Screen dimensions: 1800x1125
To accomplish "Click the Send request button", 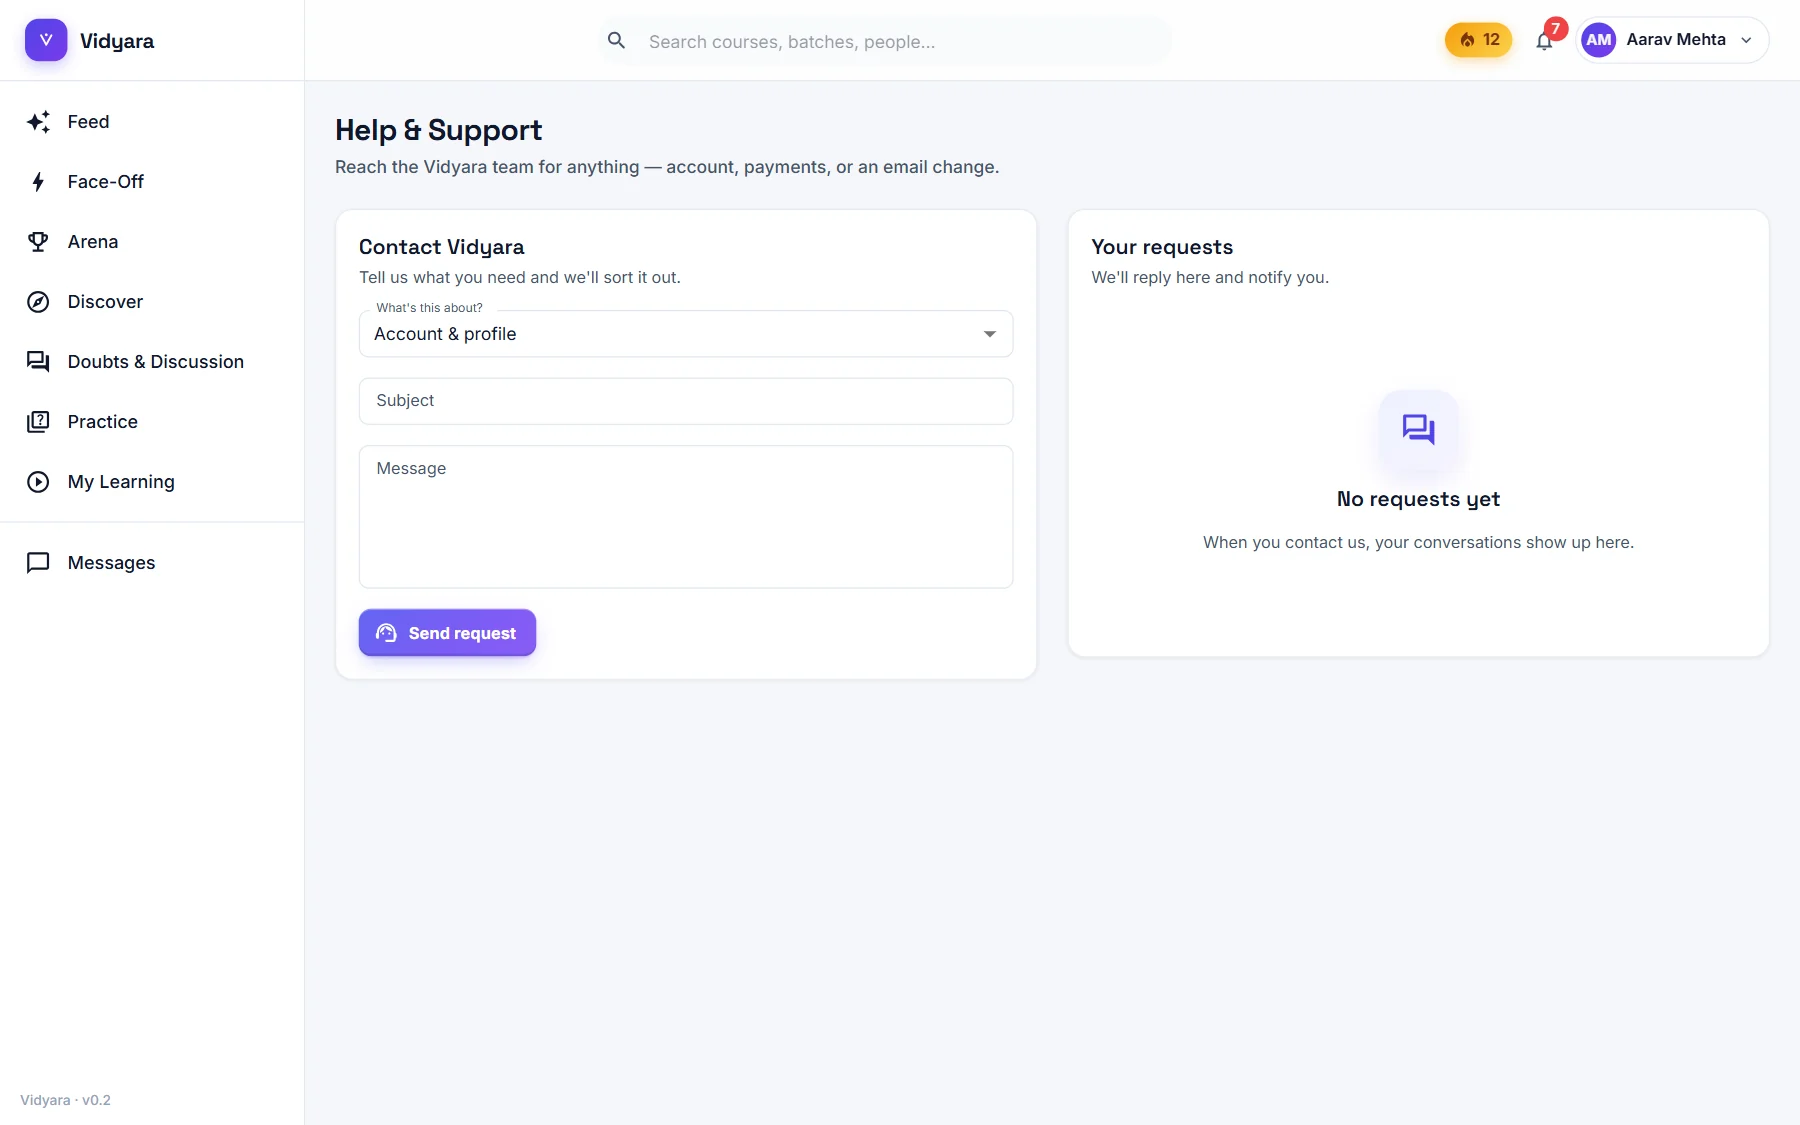I will click(447, 633).
